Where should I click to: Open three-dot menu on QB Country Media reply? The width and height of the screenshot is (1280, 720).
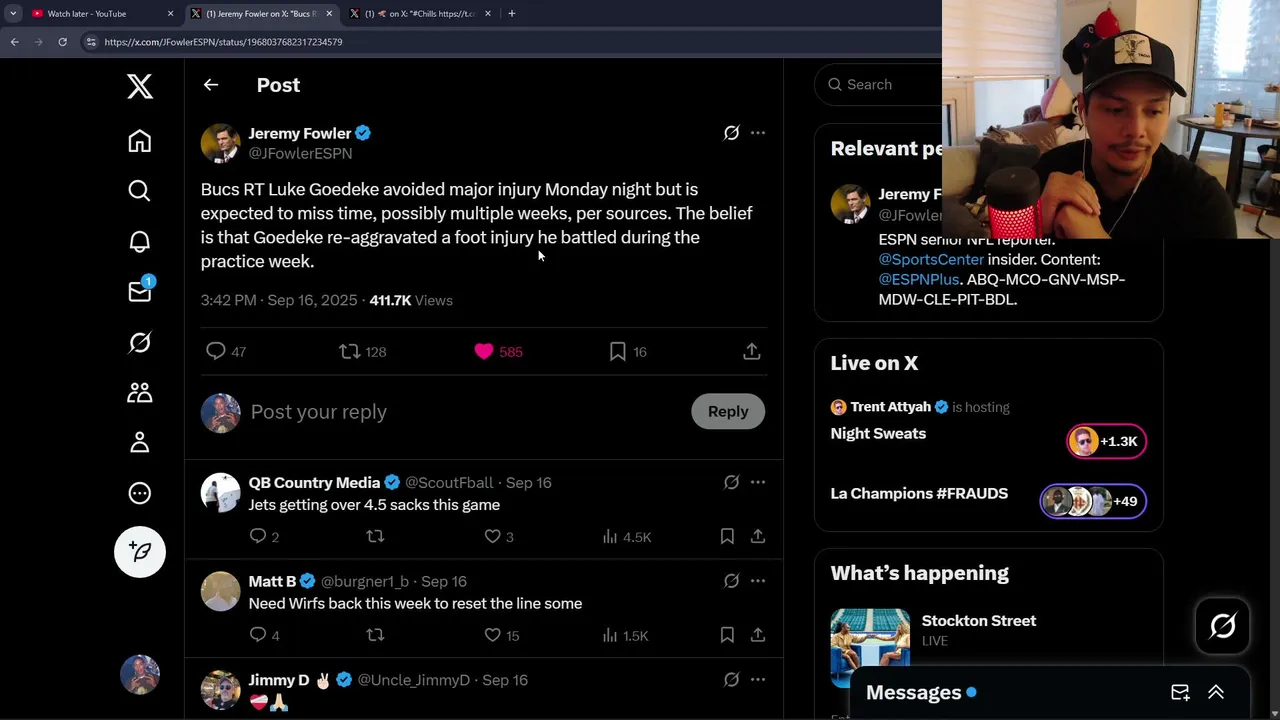(758, 482)
